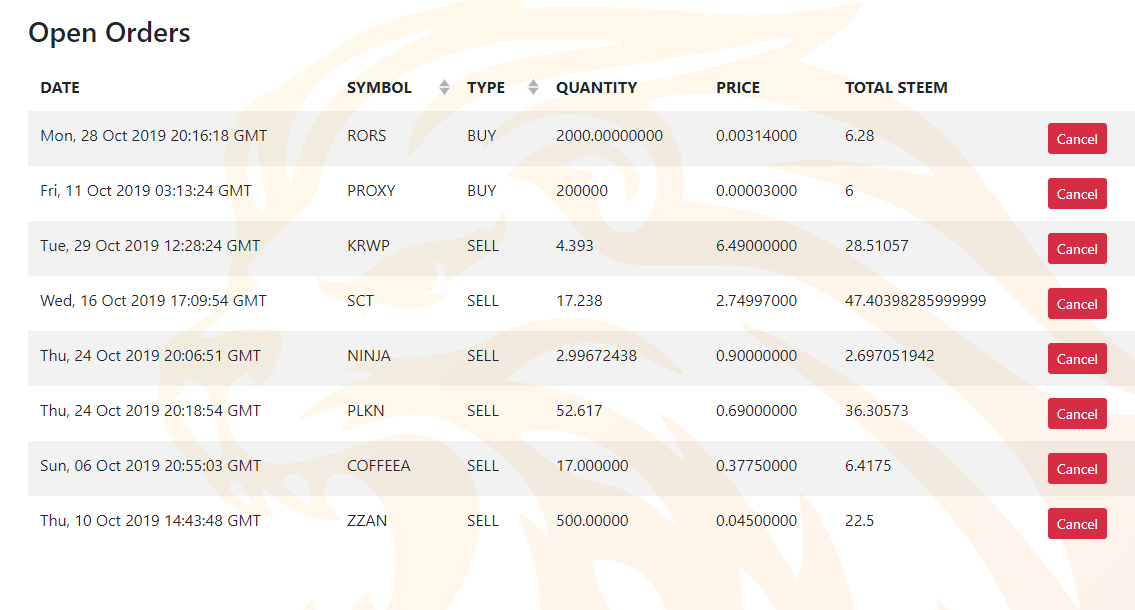Select the COFFEEA symbol cell
Screen dimensions: 1135x610
(379, 466)
